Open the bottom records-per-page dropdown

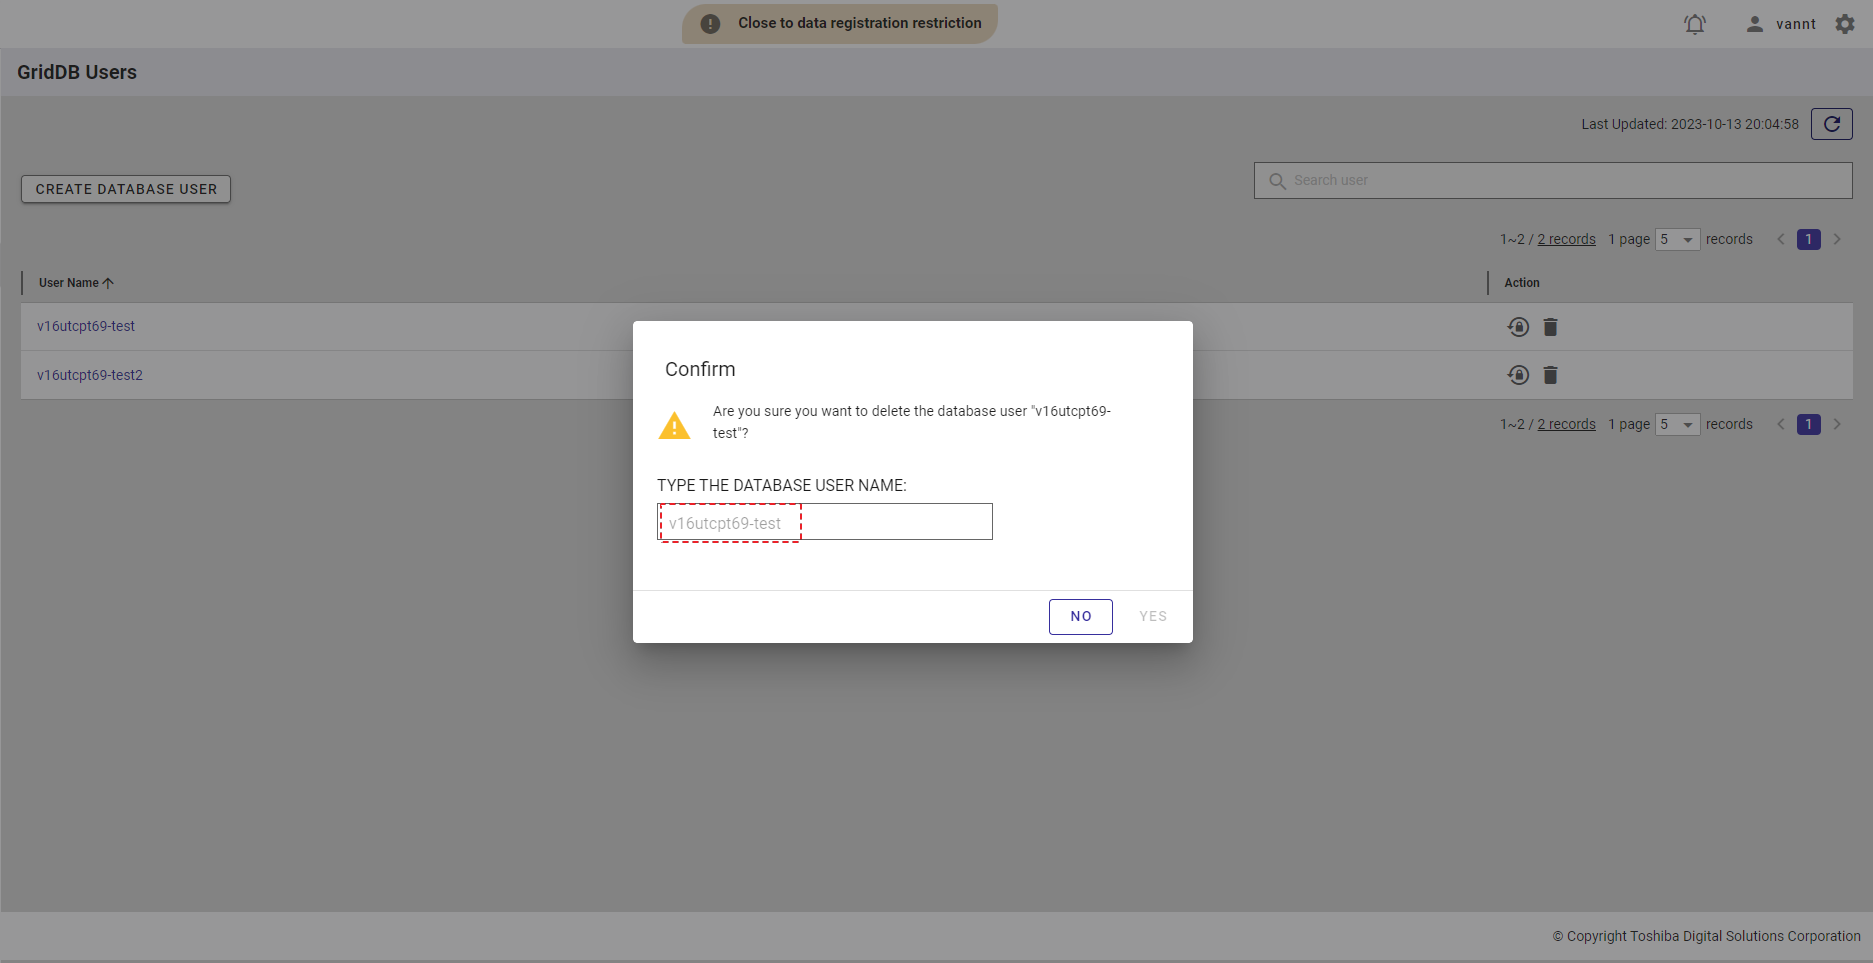pos(1677,425)
